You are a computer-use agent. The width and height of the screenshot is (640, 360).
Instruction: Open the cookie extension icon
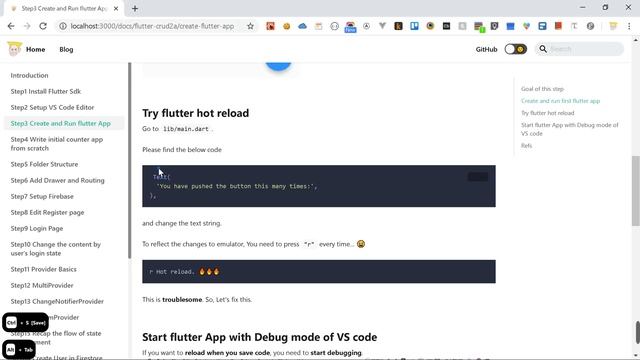point(287,26)
